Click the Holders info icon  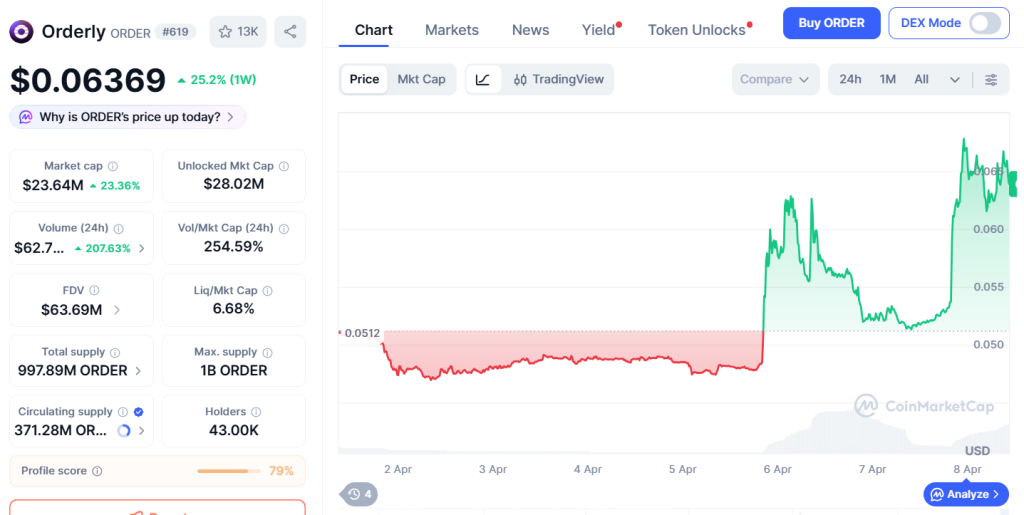click(256, 412)
